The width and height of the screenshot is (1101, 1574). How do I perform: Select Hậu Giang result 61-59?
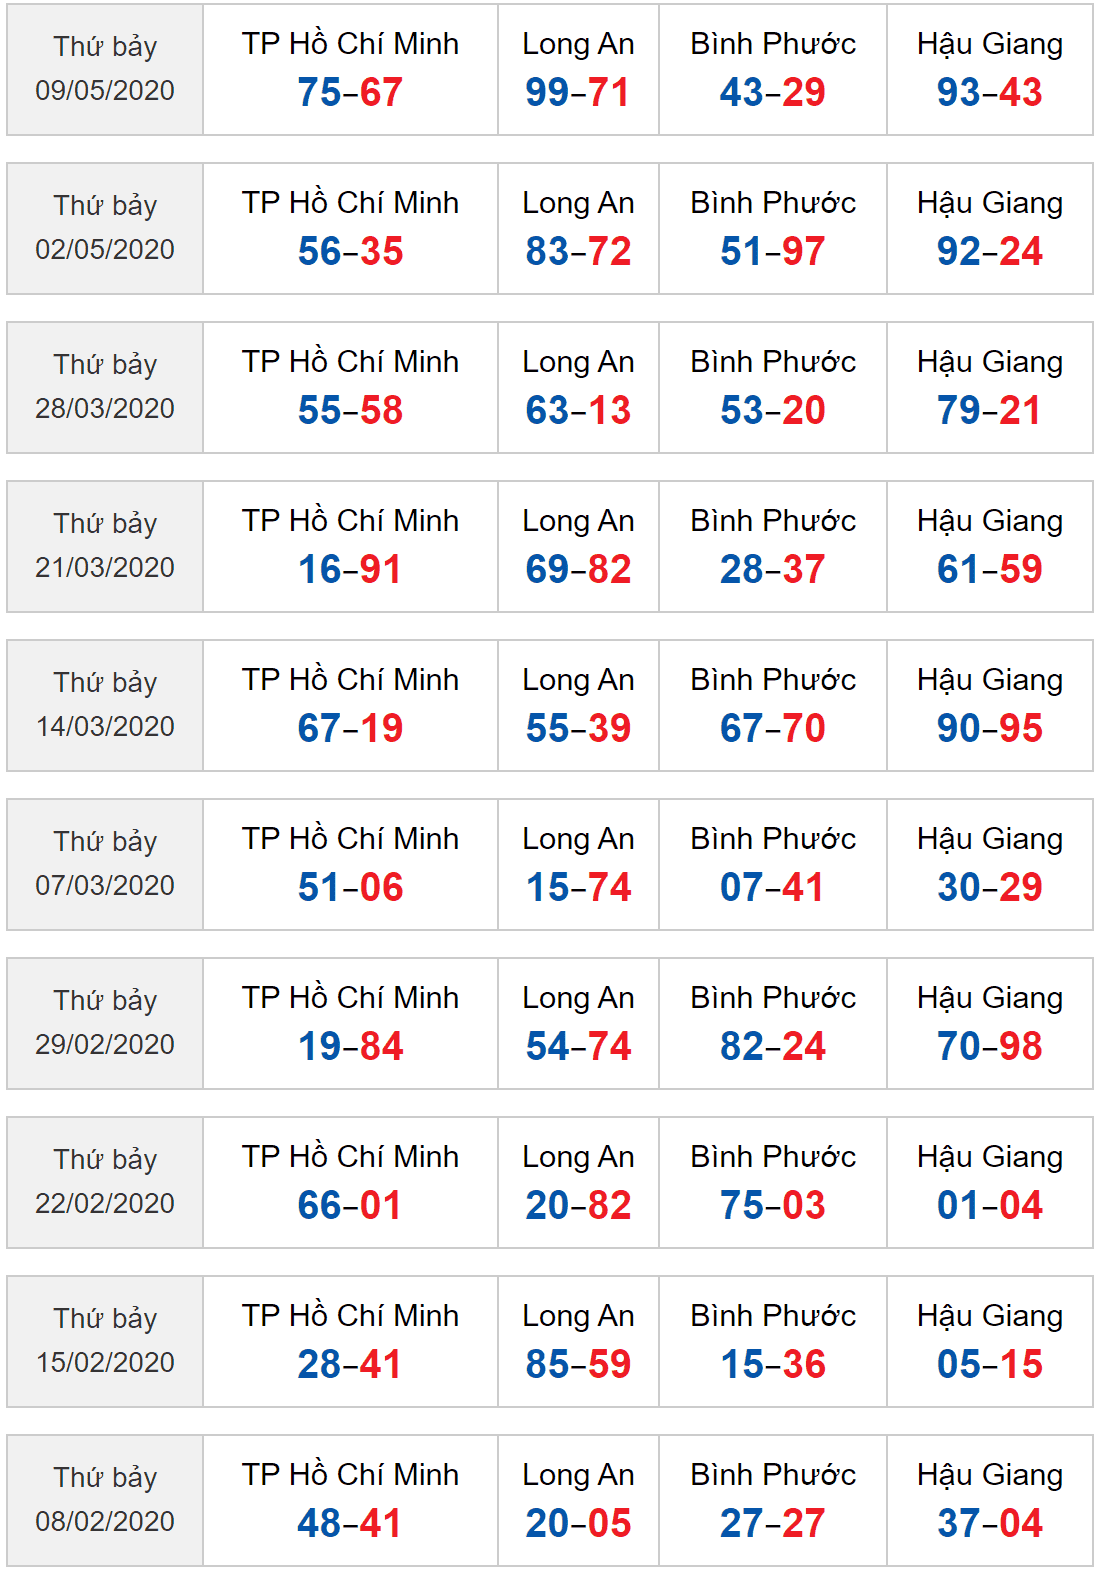pos(990,569)
